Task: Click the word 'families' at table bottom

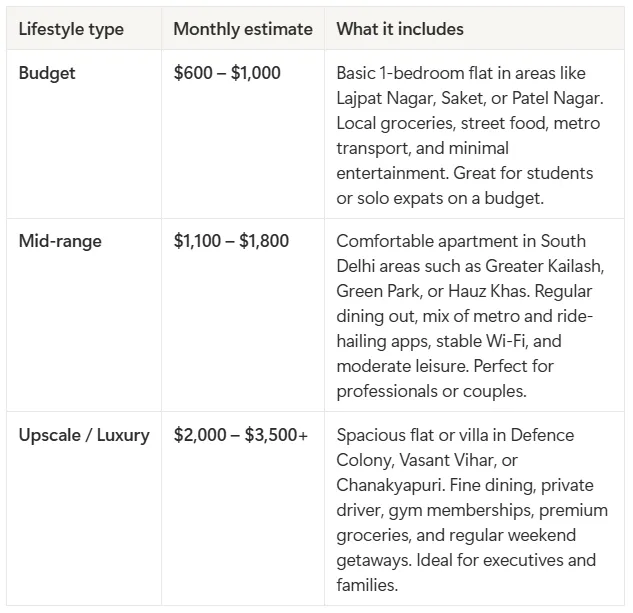Action: 367,585
